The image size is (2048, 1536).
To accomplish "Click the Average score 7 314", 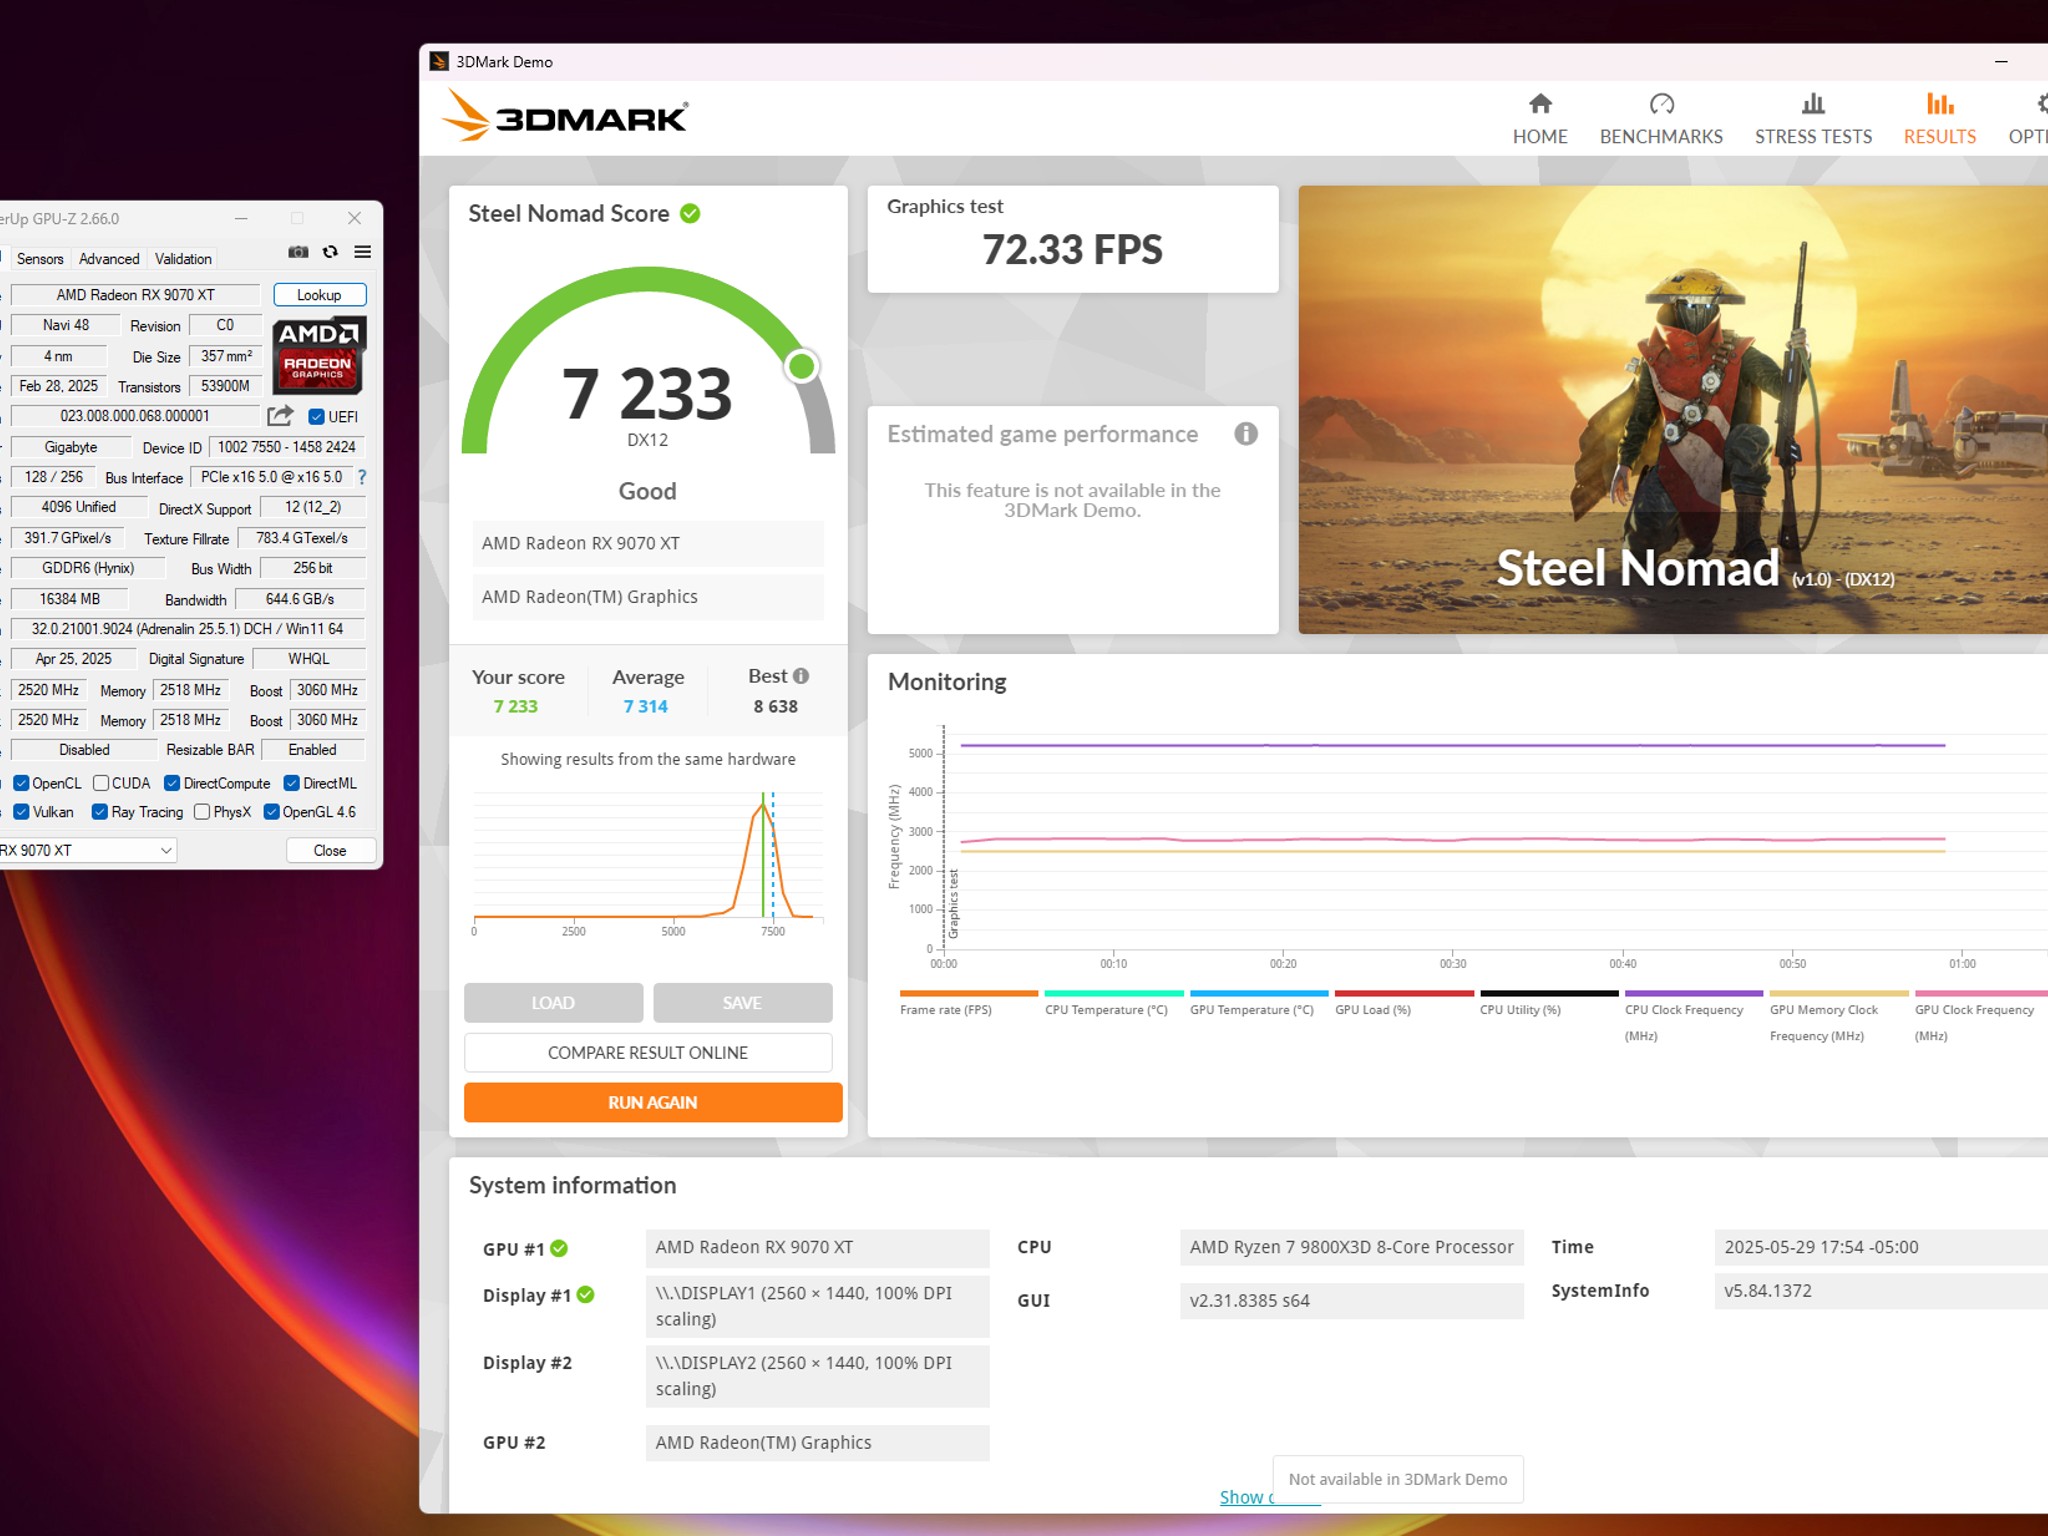I will (x=646, y=706).
